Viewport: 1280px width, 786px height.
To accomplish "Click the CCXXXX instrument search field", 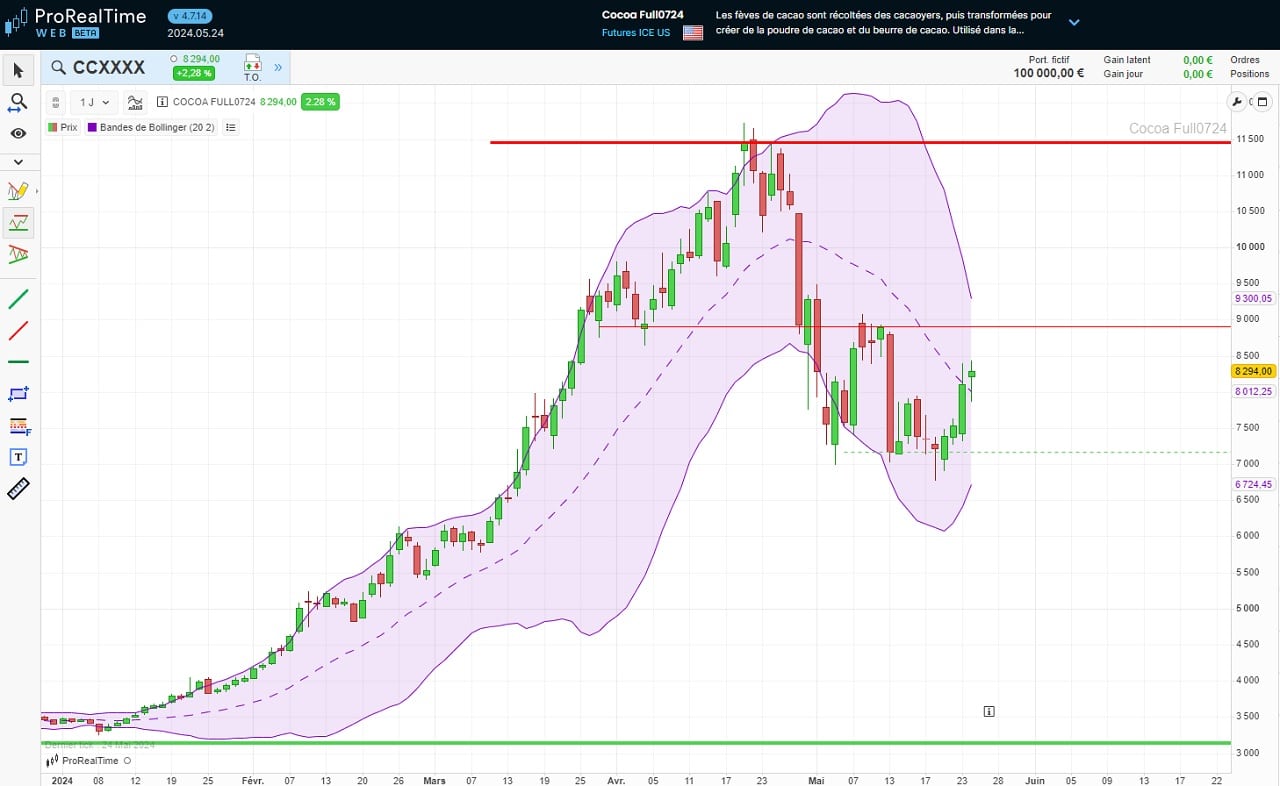I will pos(108,67).
